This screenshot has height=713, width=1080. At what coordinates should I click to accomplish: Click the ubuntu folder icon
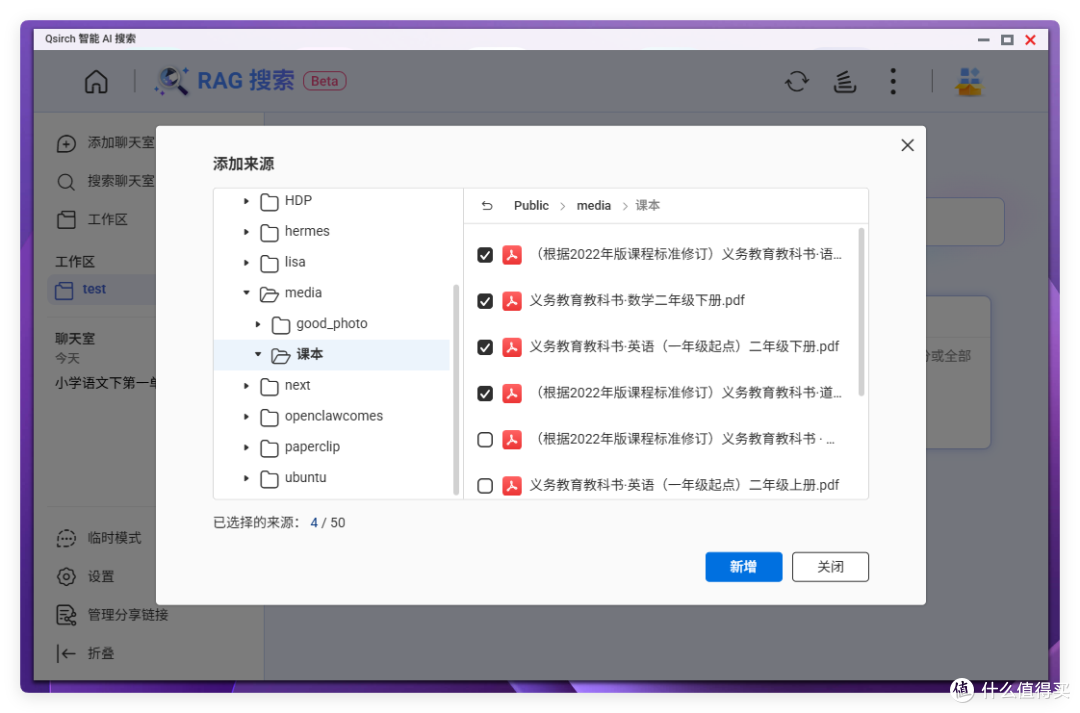[269, 479]
